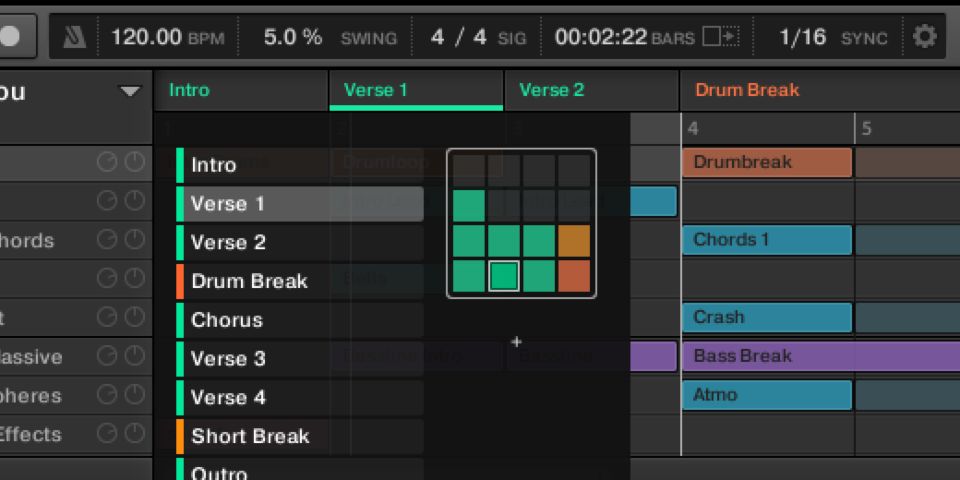960x480 pixels.
Task: Pick Short Break from the scene list
Action: click(x=250, y=436)
